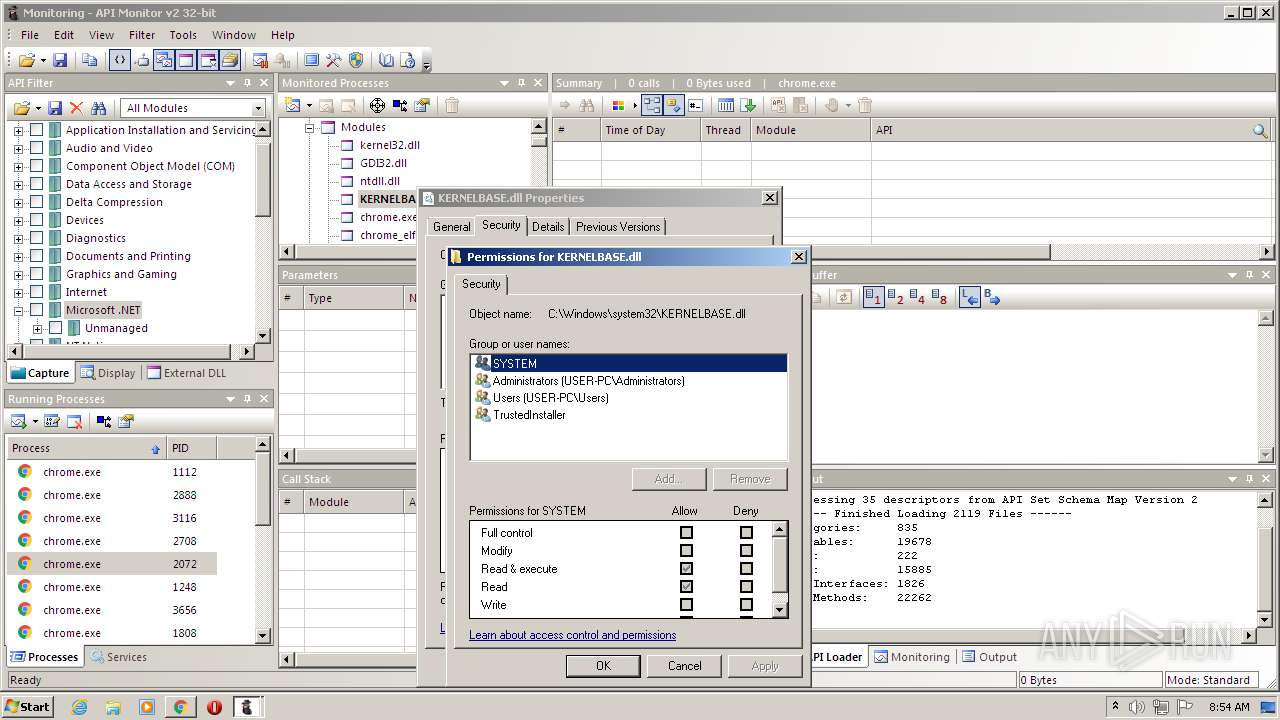
Task: Click the trash icon in Summary toolbar
Action: pos(866,105)
